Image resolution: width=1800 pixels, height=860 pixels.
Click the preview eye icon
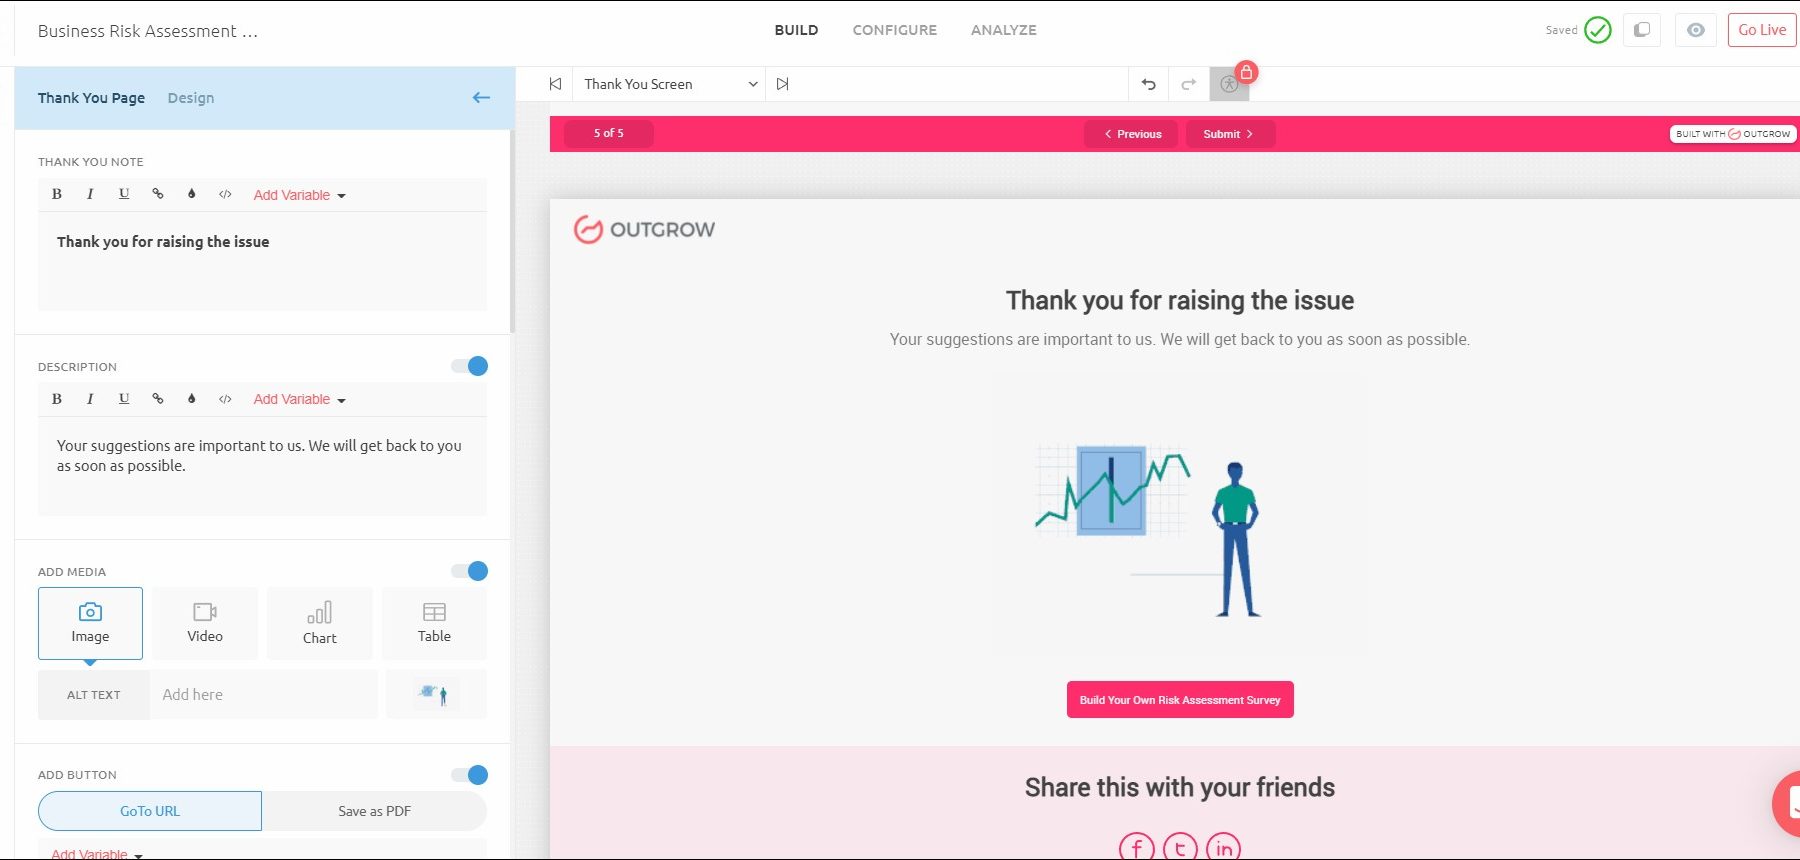click(x=1695, y=30)
